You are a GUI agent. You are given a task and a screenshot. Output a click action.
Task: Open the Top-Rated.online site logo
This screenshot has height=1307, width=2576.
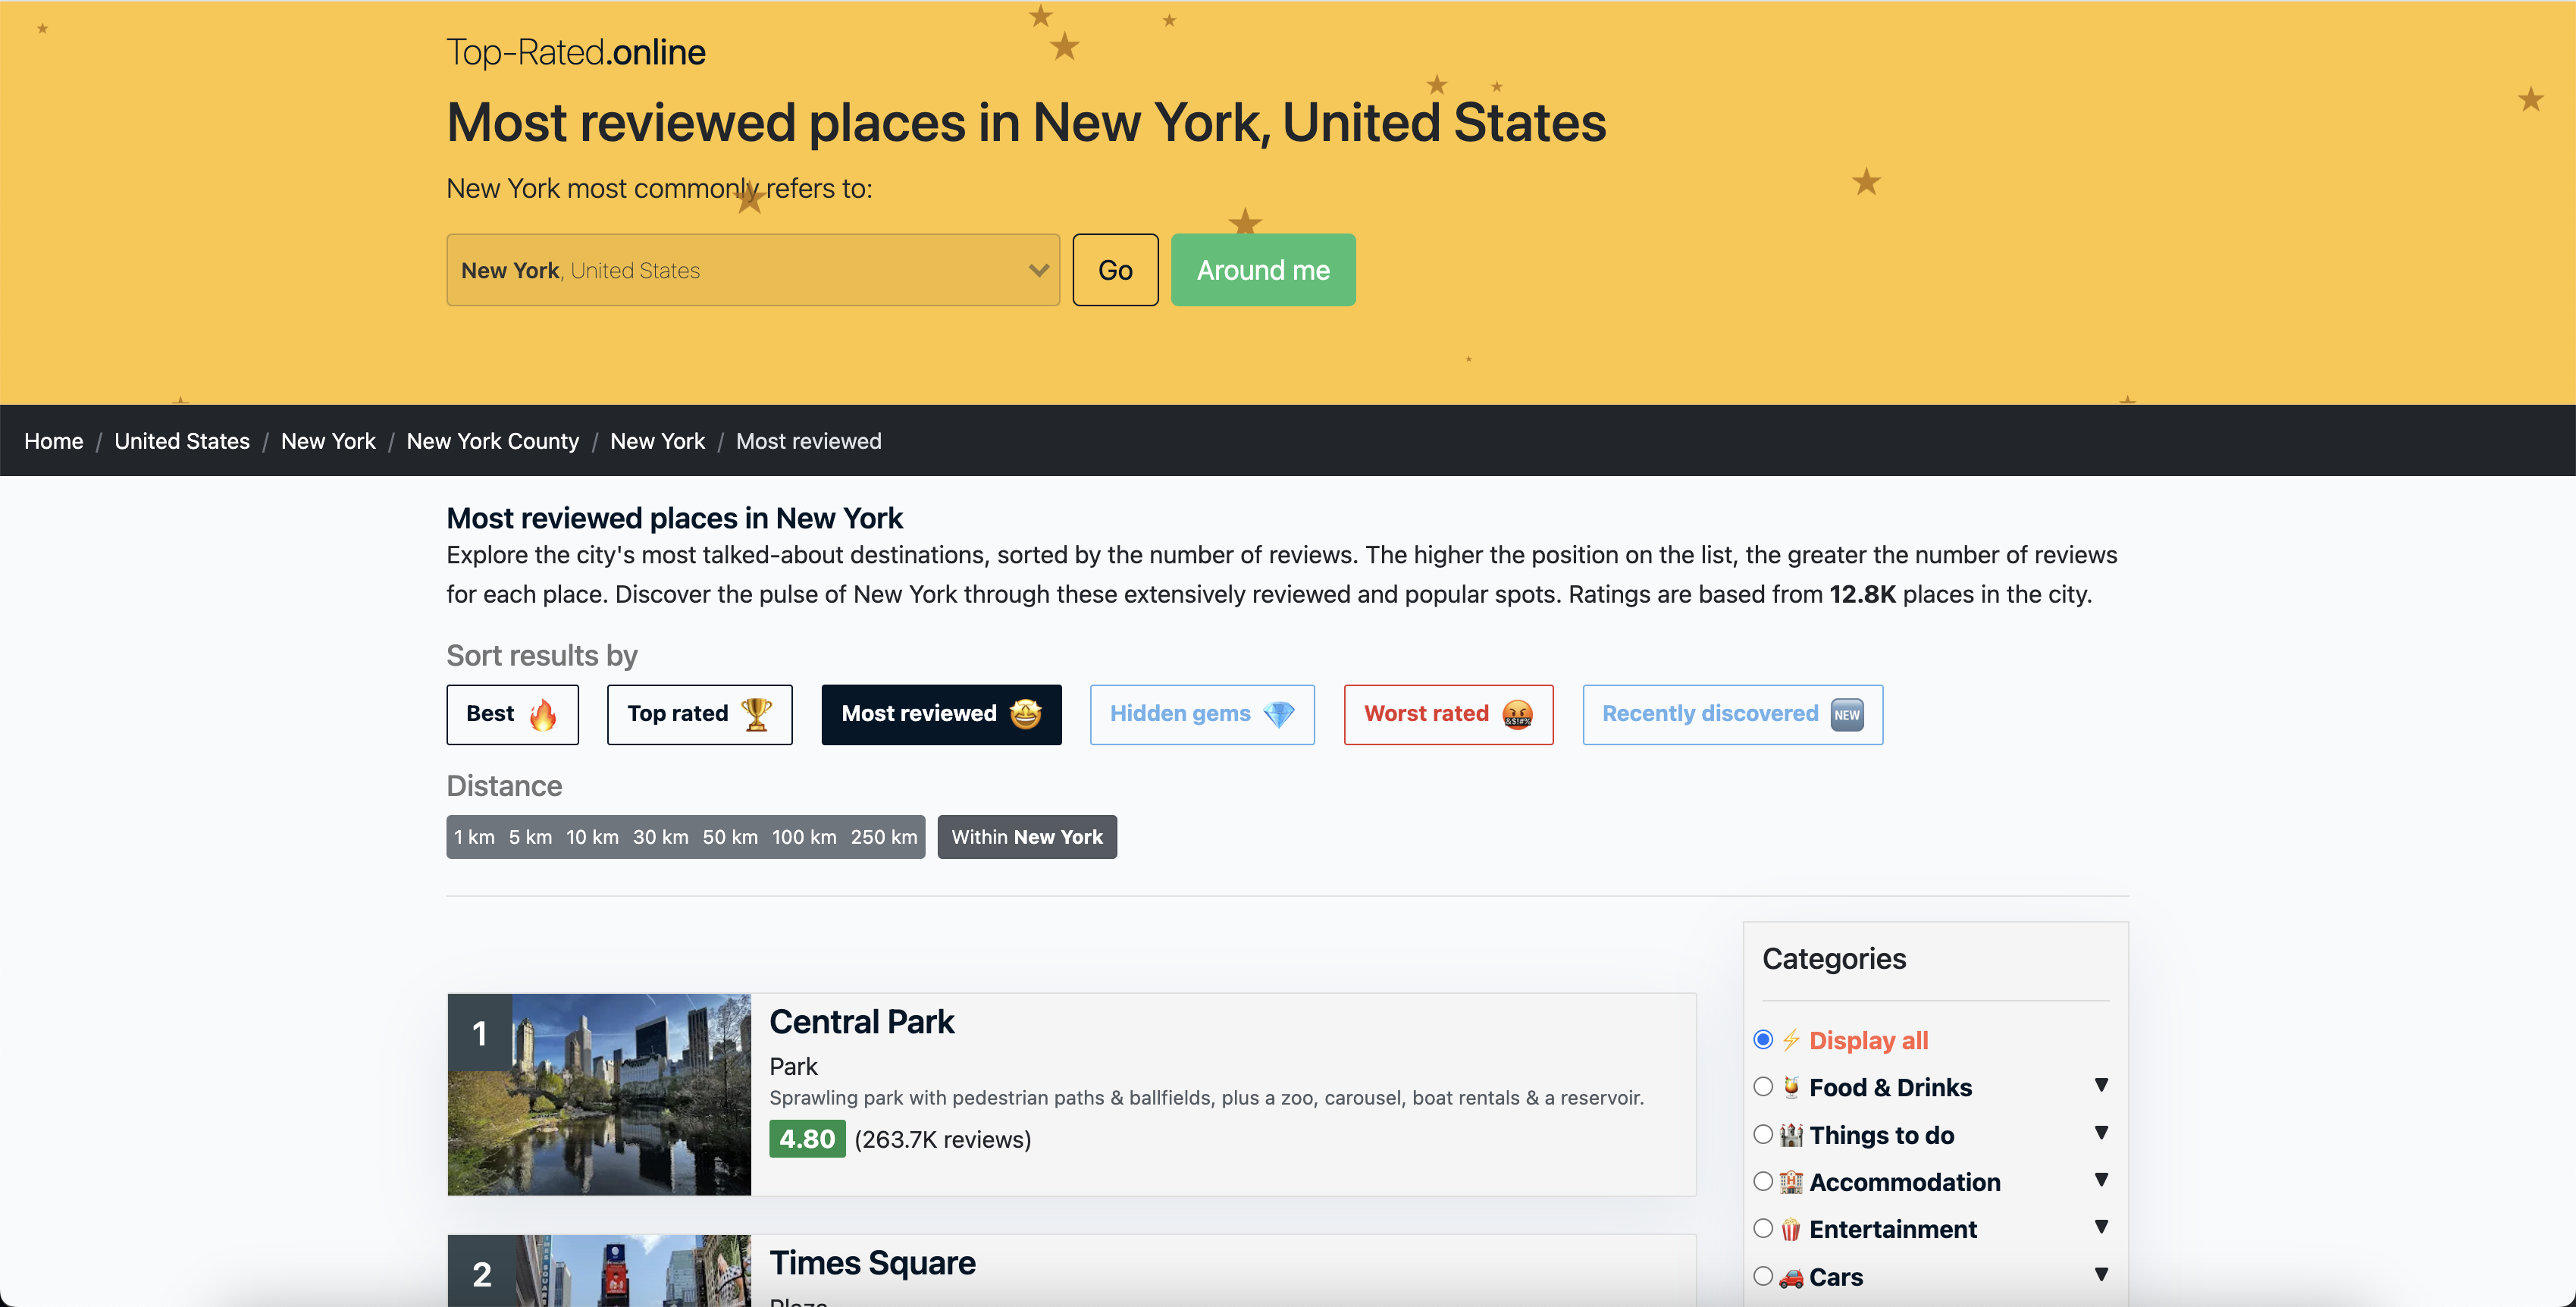(x=575, y=52)
